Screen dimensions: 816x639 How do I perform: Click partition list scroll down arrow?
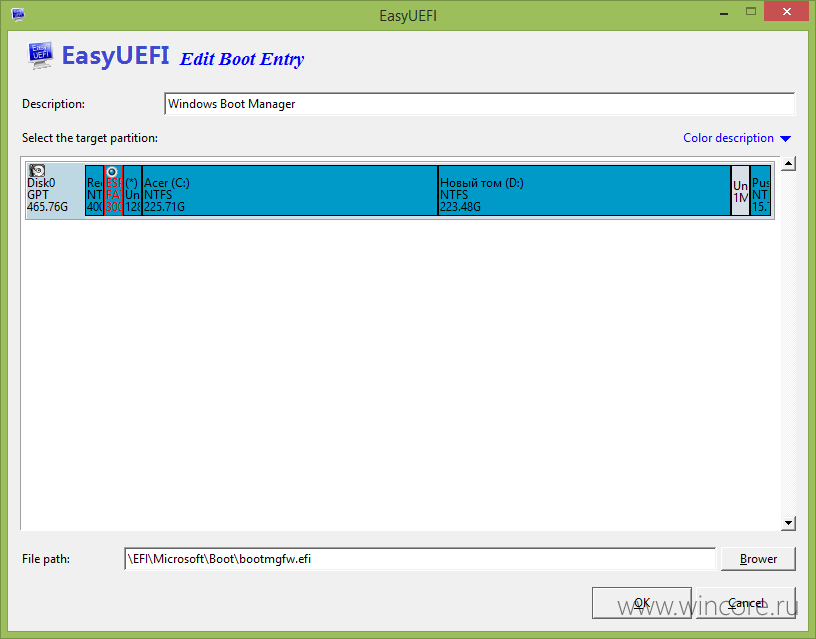click(x=788, y=523)
